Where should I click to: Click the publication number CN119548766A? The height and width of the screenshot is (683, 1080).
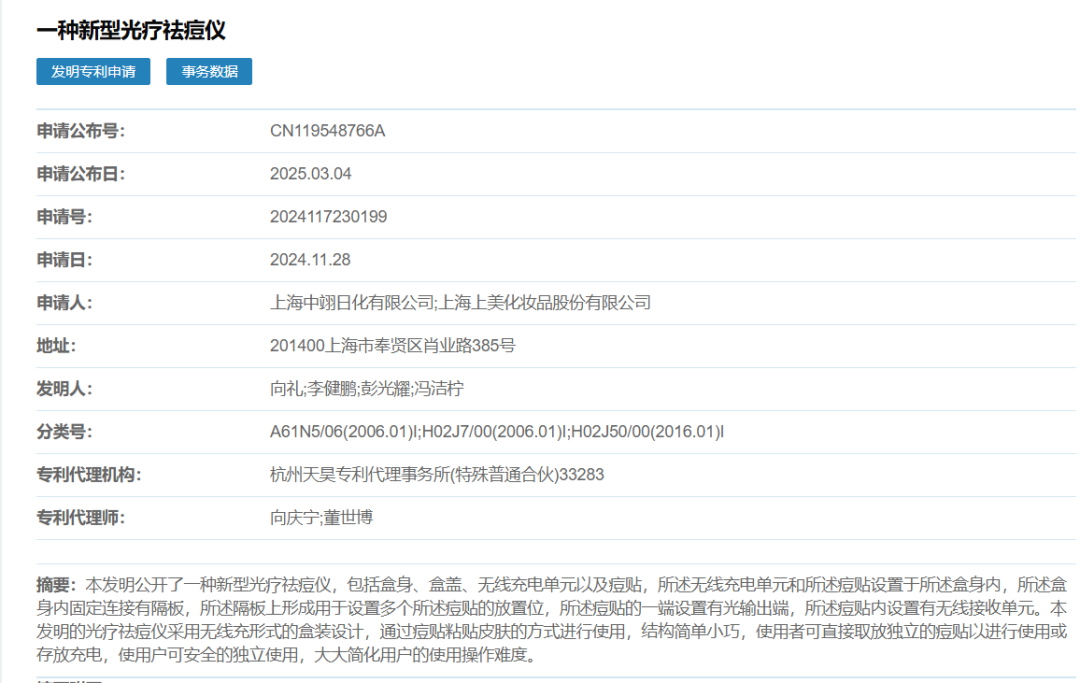pyautogui.click(x=327, y=131)
